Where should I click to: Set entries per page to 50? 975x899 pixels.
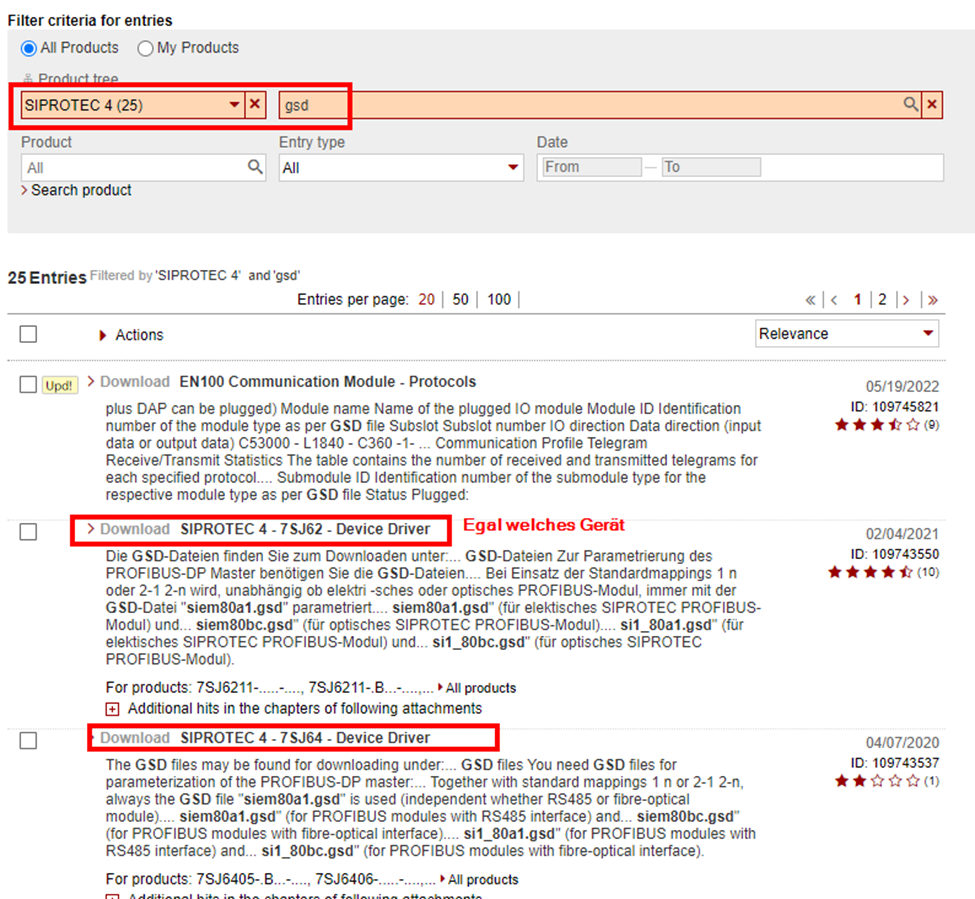tap(460, 300)
